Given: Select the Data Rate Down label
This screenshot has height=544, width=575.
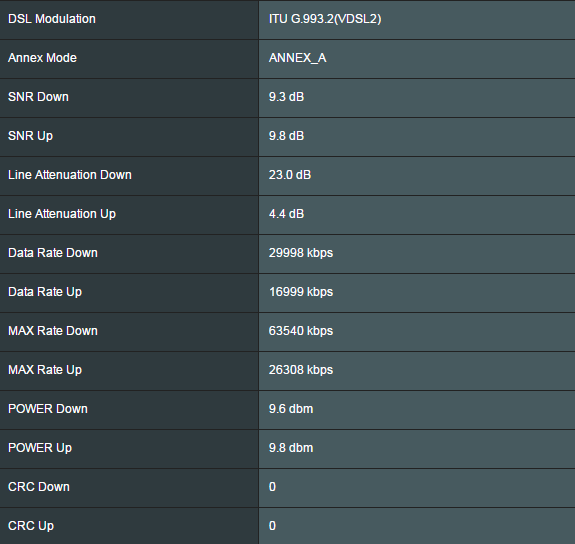Looking at the screenshot, I should 53,253.
